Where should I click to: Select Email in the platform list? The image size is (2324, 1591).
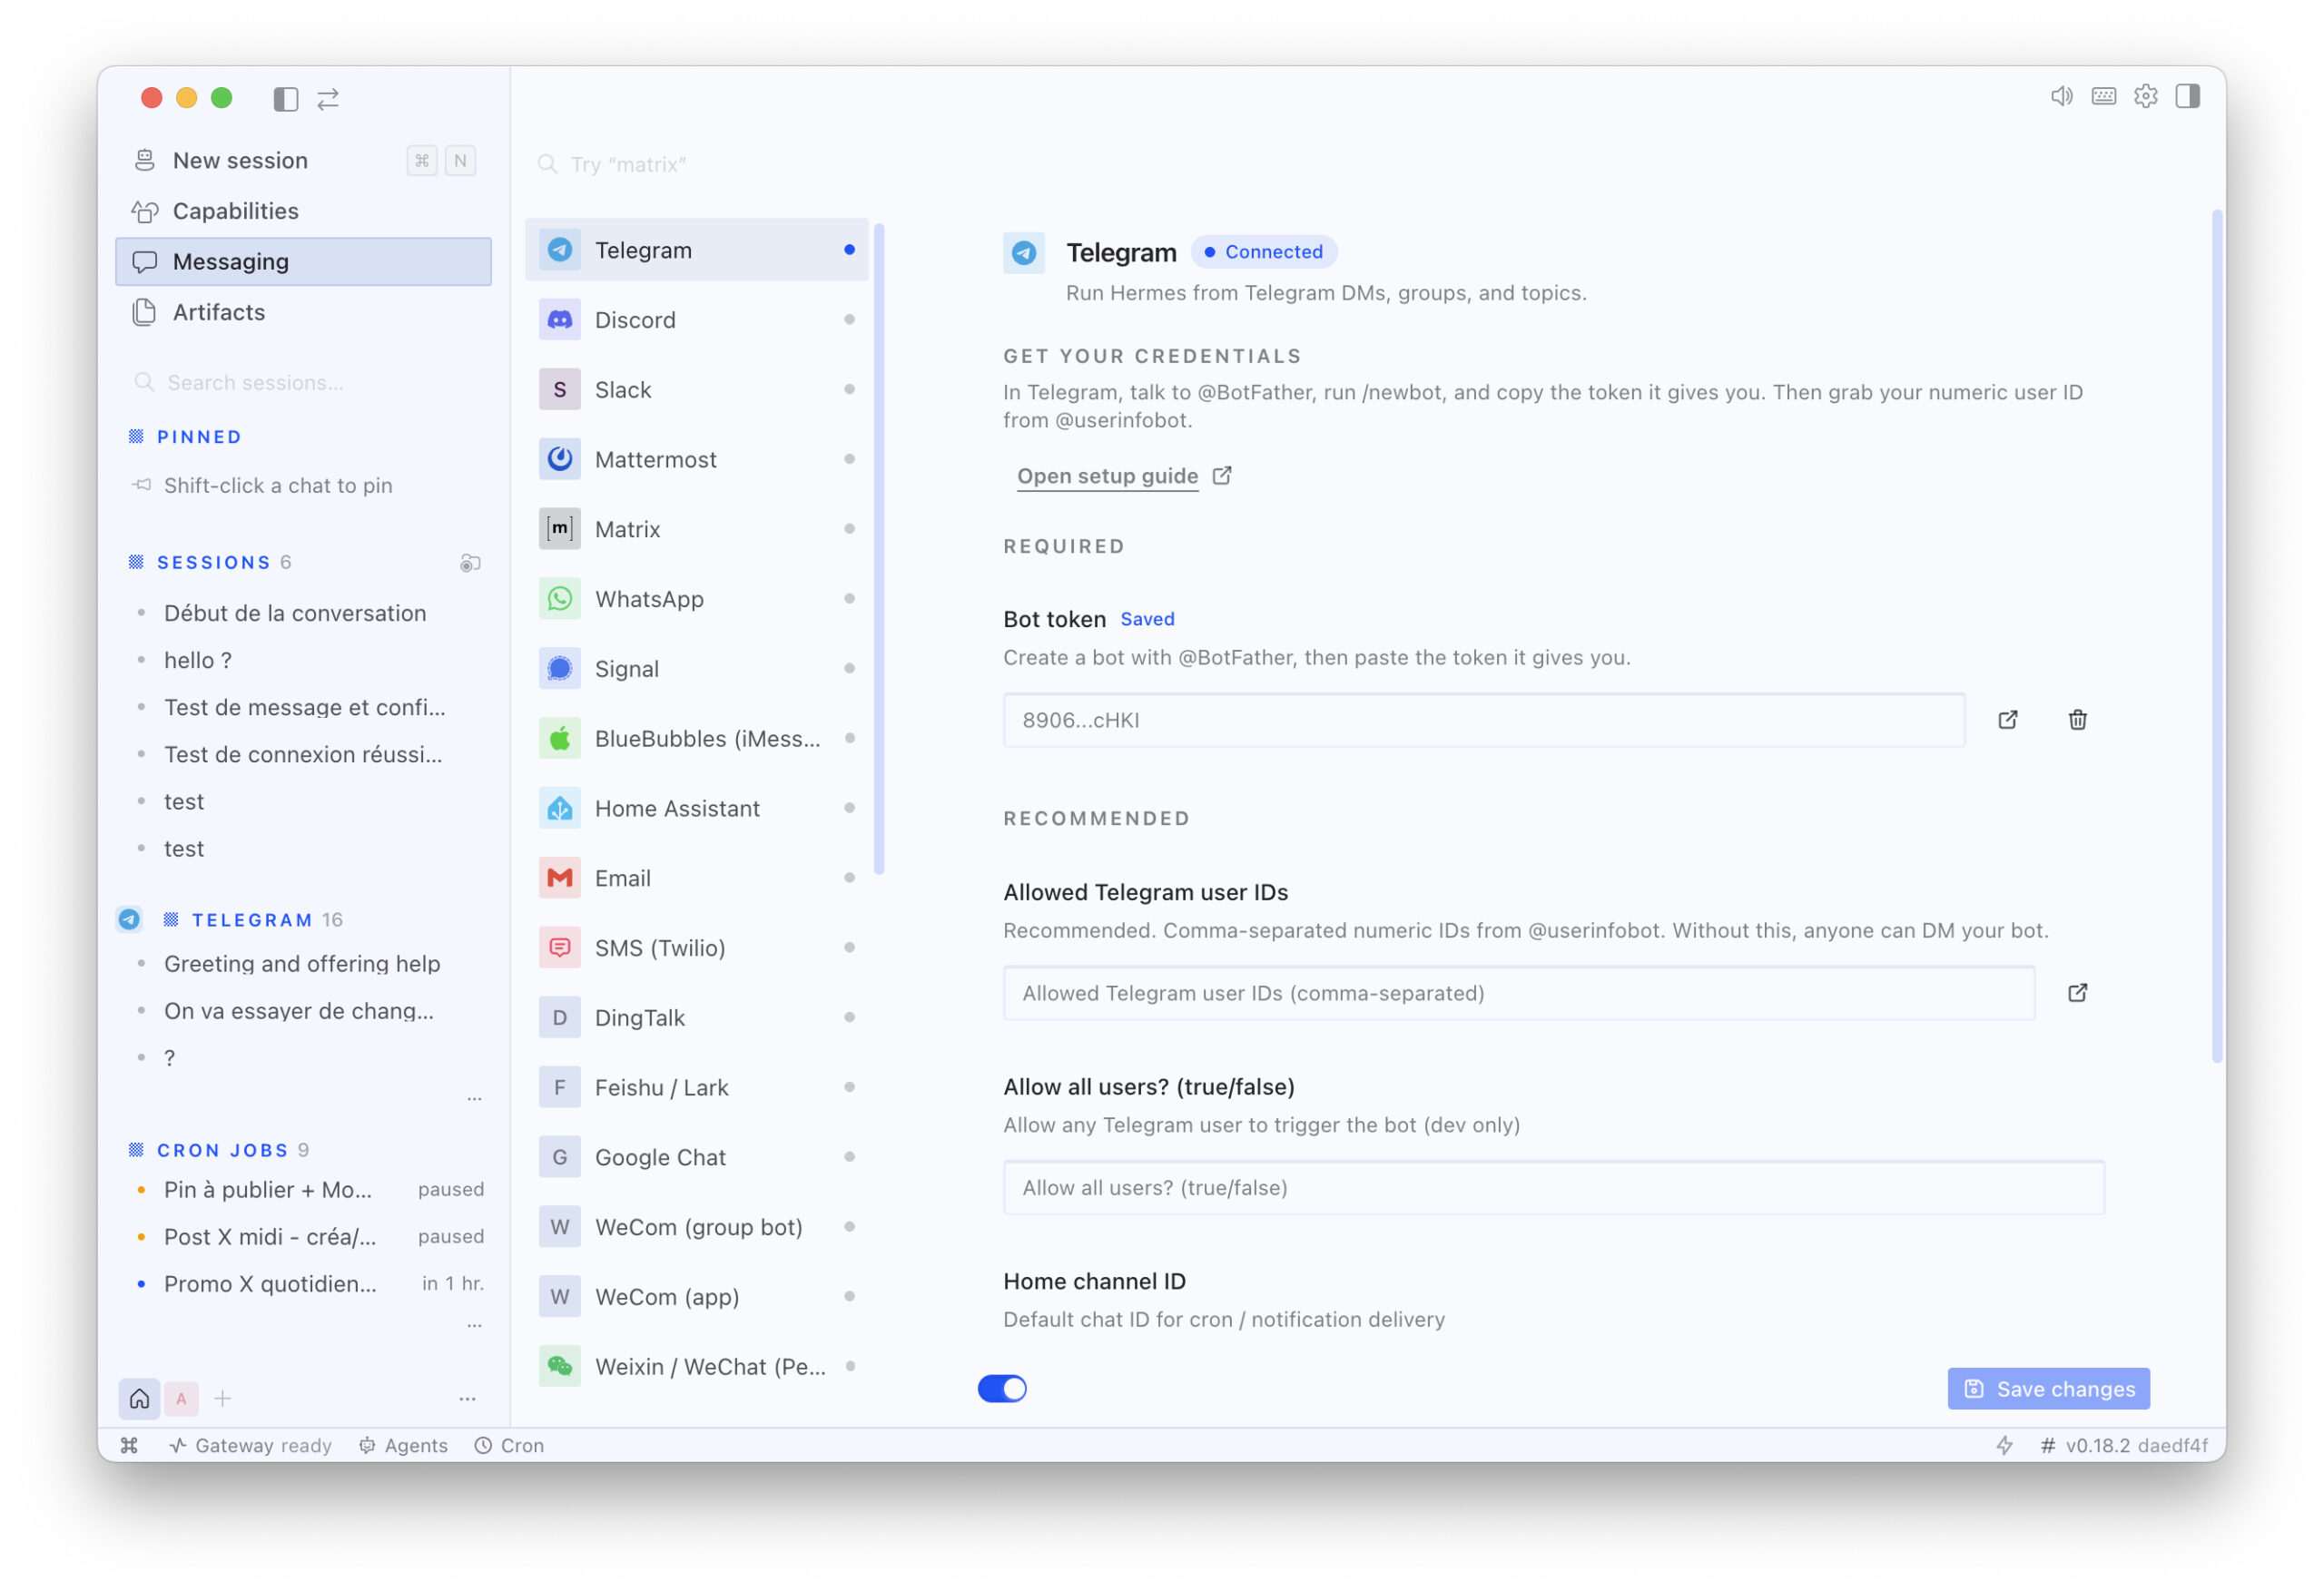pos(697,878)
